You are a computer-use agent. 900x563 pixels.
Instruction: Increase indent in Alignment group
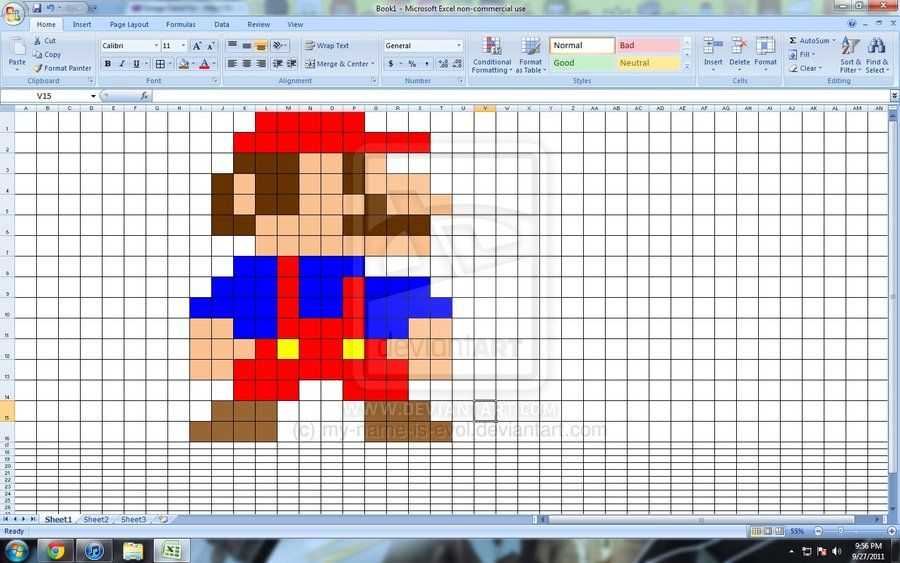pyautogui.click(x=292, y=64)
